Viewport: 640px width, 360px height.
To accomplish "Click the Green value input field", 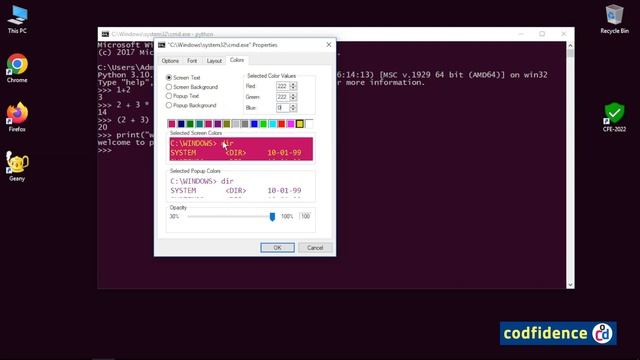I will [x=282, y=97].
